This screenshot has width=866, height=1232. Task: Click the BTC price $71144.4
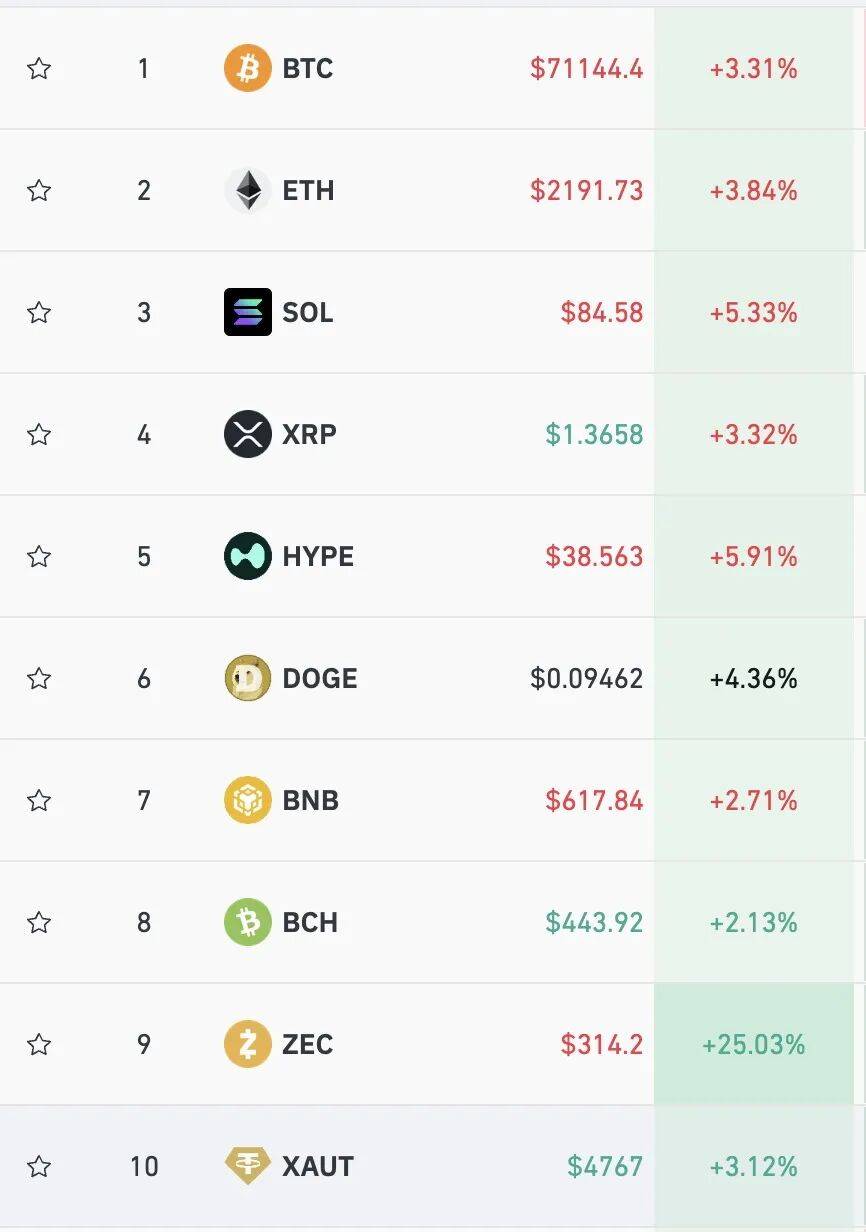[x=586, y=69]
